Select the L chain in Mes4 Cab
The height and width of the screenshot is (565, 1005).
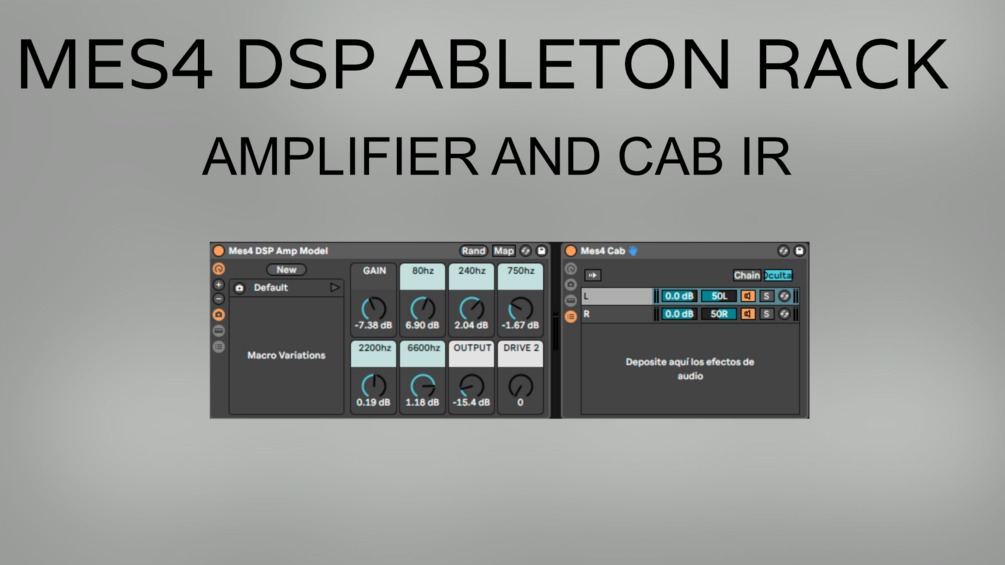coord(617,296)
